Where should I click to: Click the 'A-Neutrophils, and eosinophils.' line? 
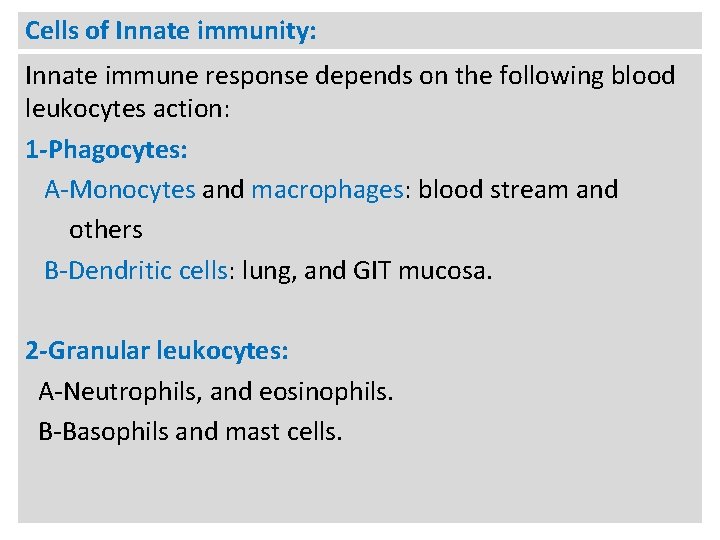coord(216,392)
